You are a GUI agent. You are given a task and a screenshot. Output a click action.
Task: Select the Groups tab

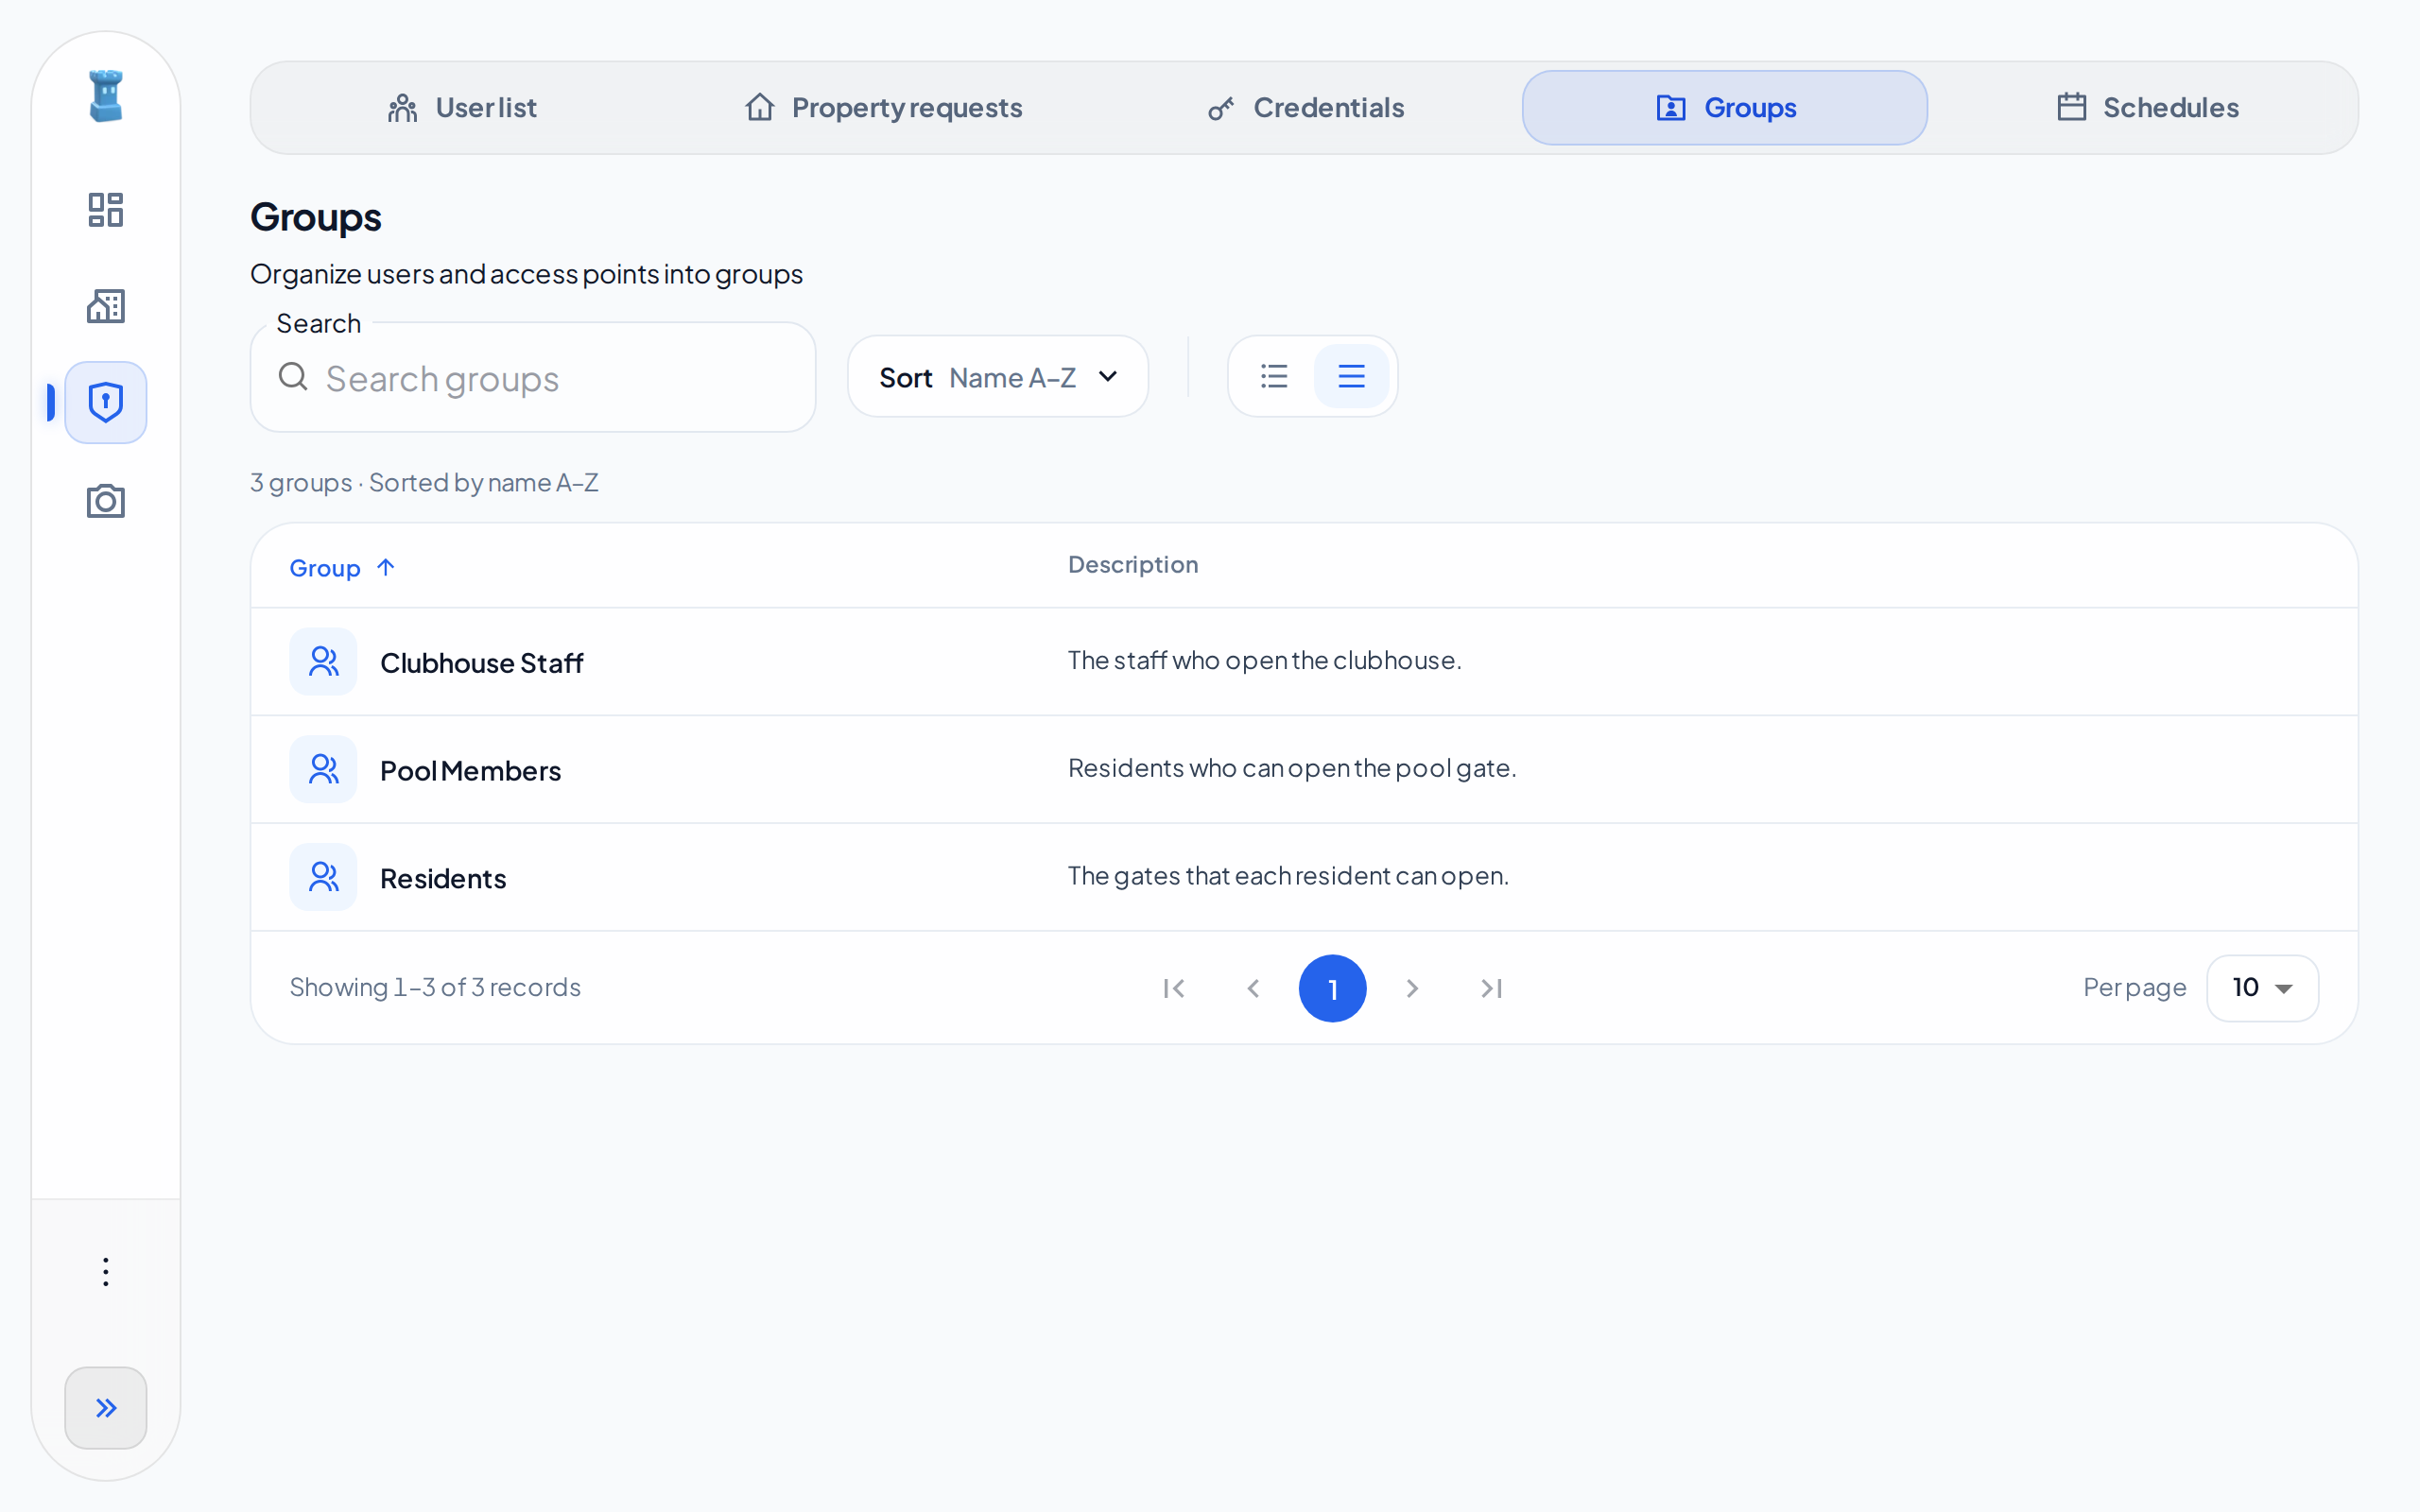(x=1725, y=108)
